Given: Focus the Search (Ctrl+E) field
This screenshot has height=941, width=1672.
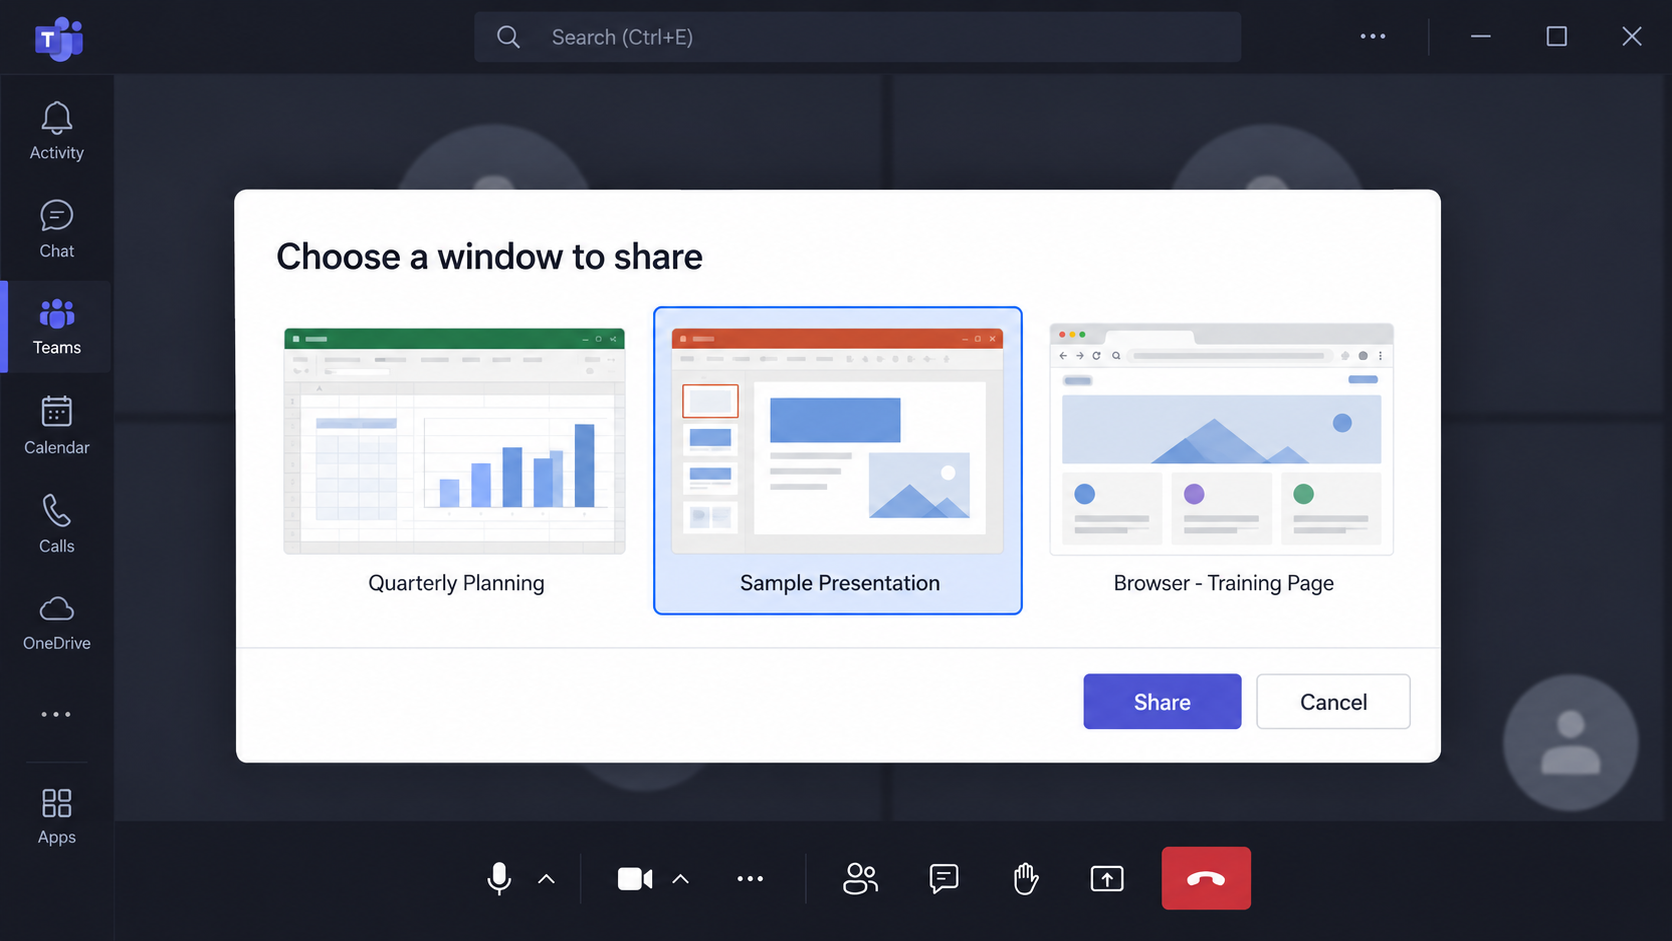Looking at the screenshot, I should click(858, 37).
